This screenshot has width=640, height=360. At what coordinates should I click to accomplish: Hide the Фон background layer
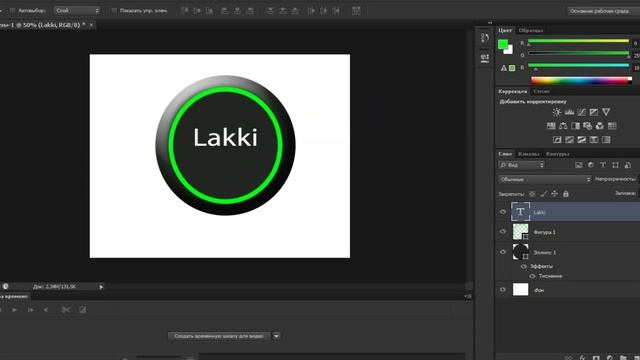(x=503, y=289)
